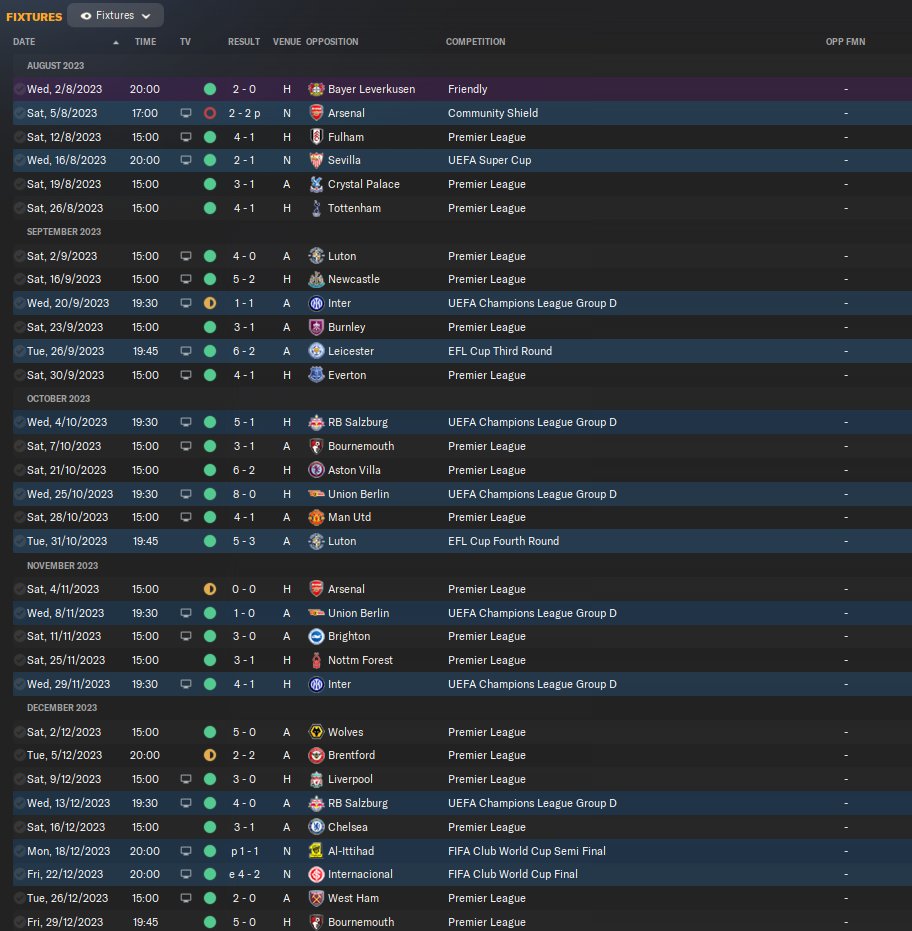The height and width of the screenshot is (931, 912).
Task: Click the SEPTEMBER 2023 group header
Action: click(x=64, y=232)
